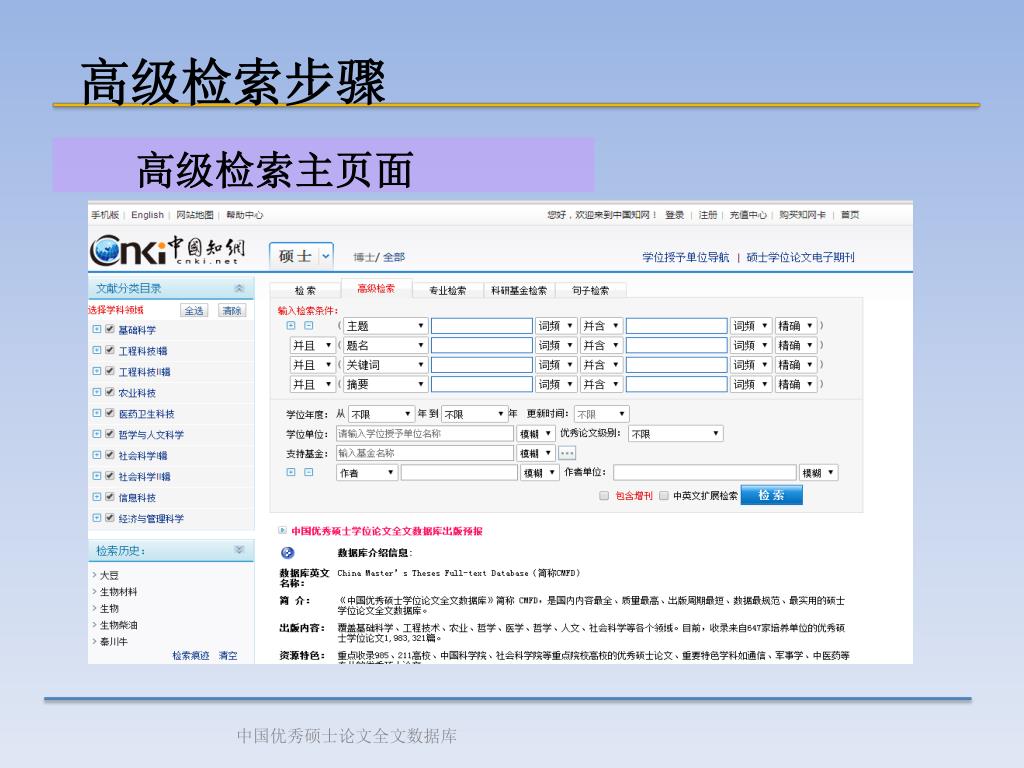The height and width of the screenshot is (768, 1024).
Task: Remove an author row with the minus icon beside 作者
Action: click(308, 472)
